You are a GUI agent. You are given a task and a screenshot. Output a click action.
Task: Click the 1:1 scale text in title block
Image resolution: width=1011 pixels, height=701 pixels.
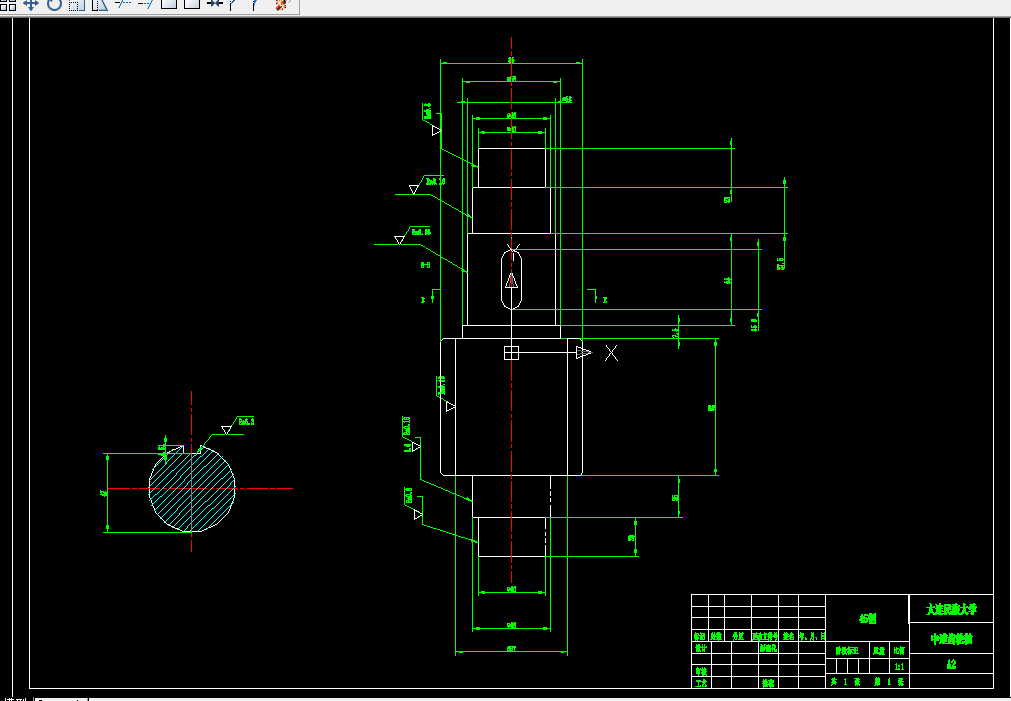pyautogui.click(x=899, y=666)
